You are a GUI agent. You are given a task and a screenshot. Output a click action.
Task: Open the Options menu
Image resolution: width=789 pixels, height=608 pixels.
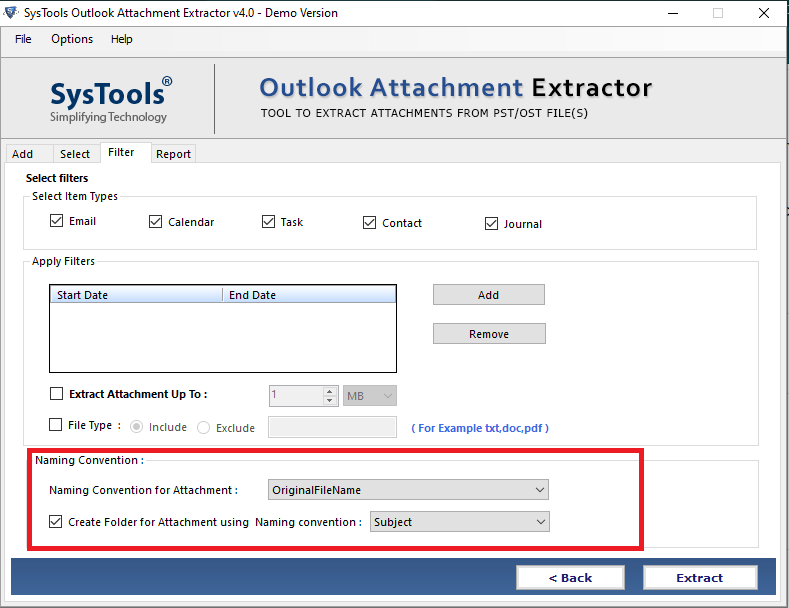72,39
